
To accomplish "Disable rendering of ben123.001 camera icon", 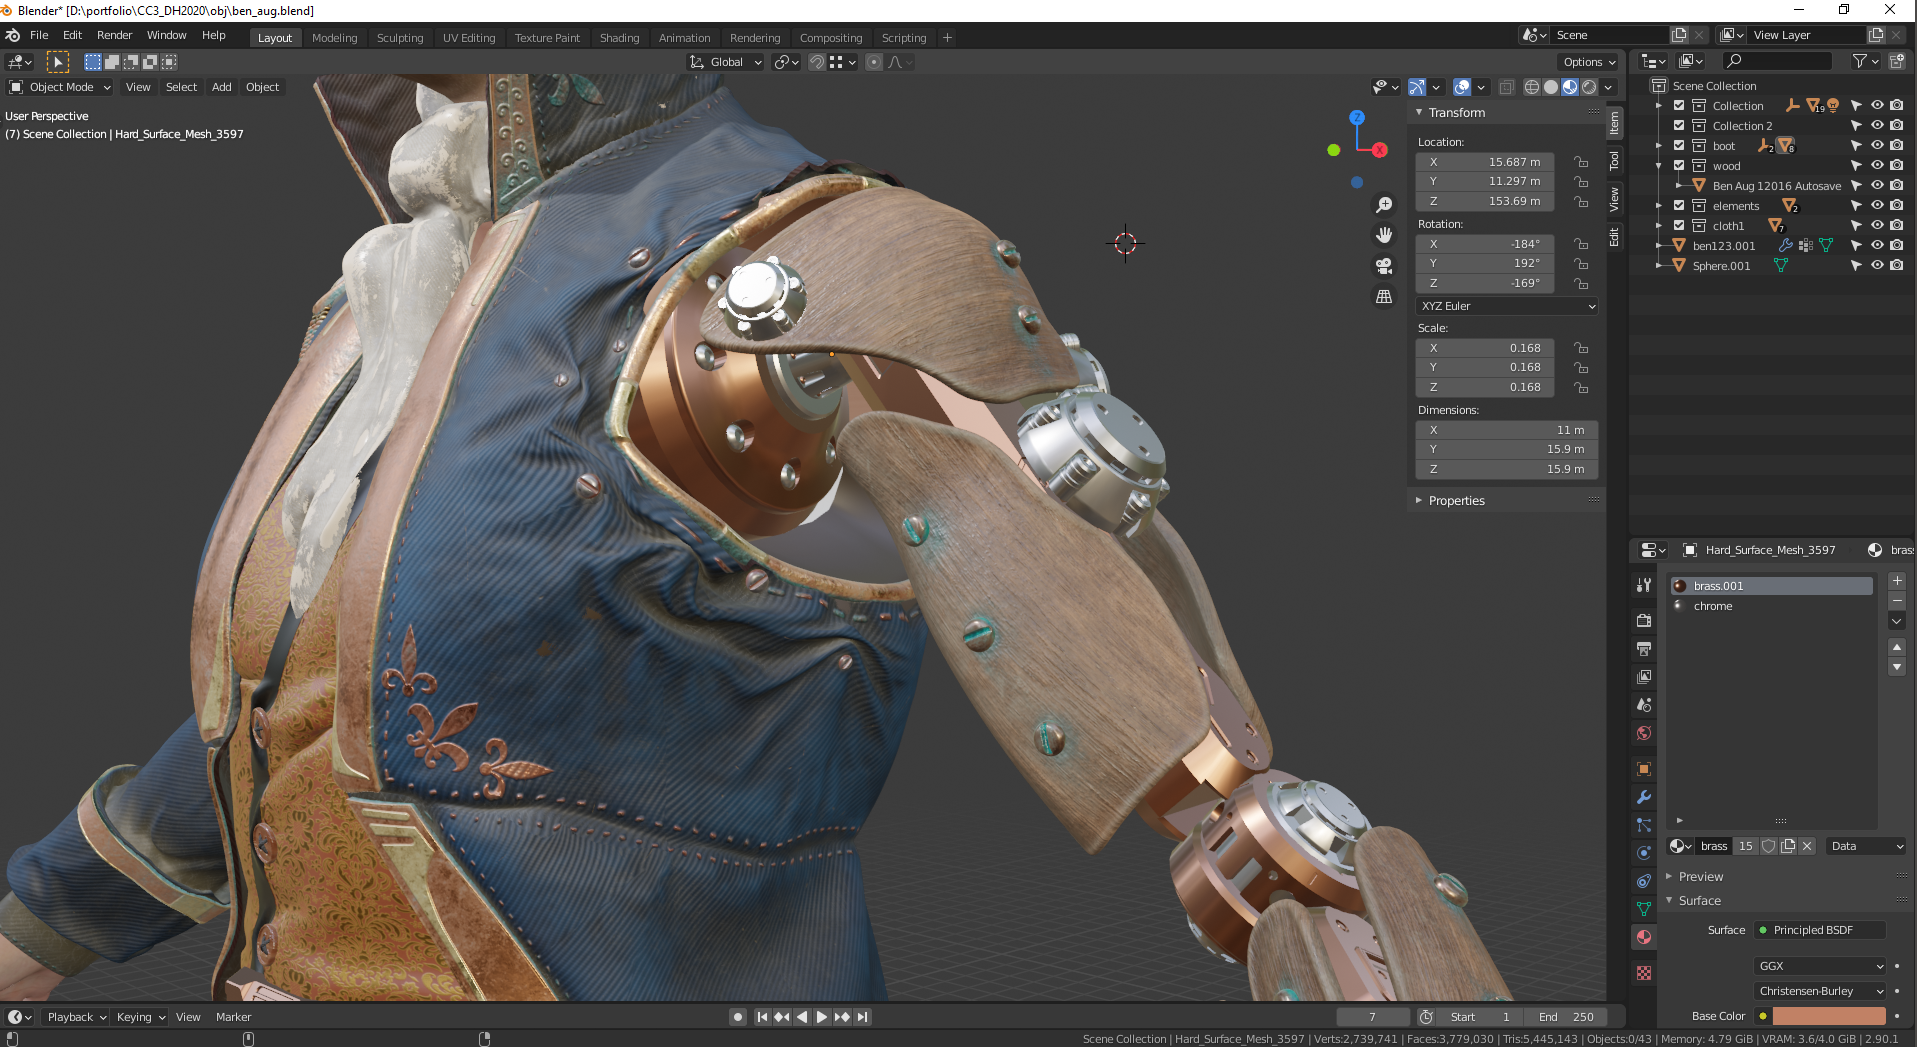I will (1897, 245).
